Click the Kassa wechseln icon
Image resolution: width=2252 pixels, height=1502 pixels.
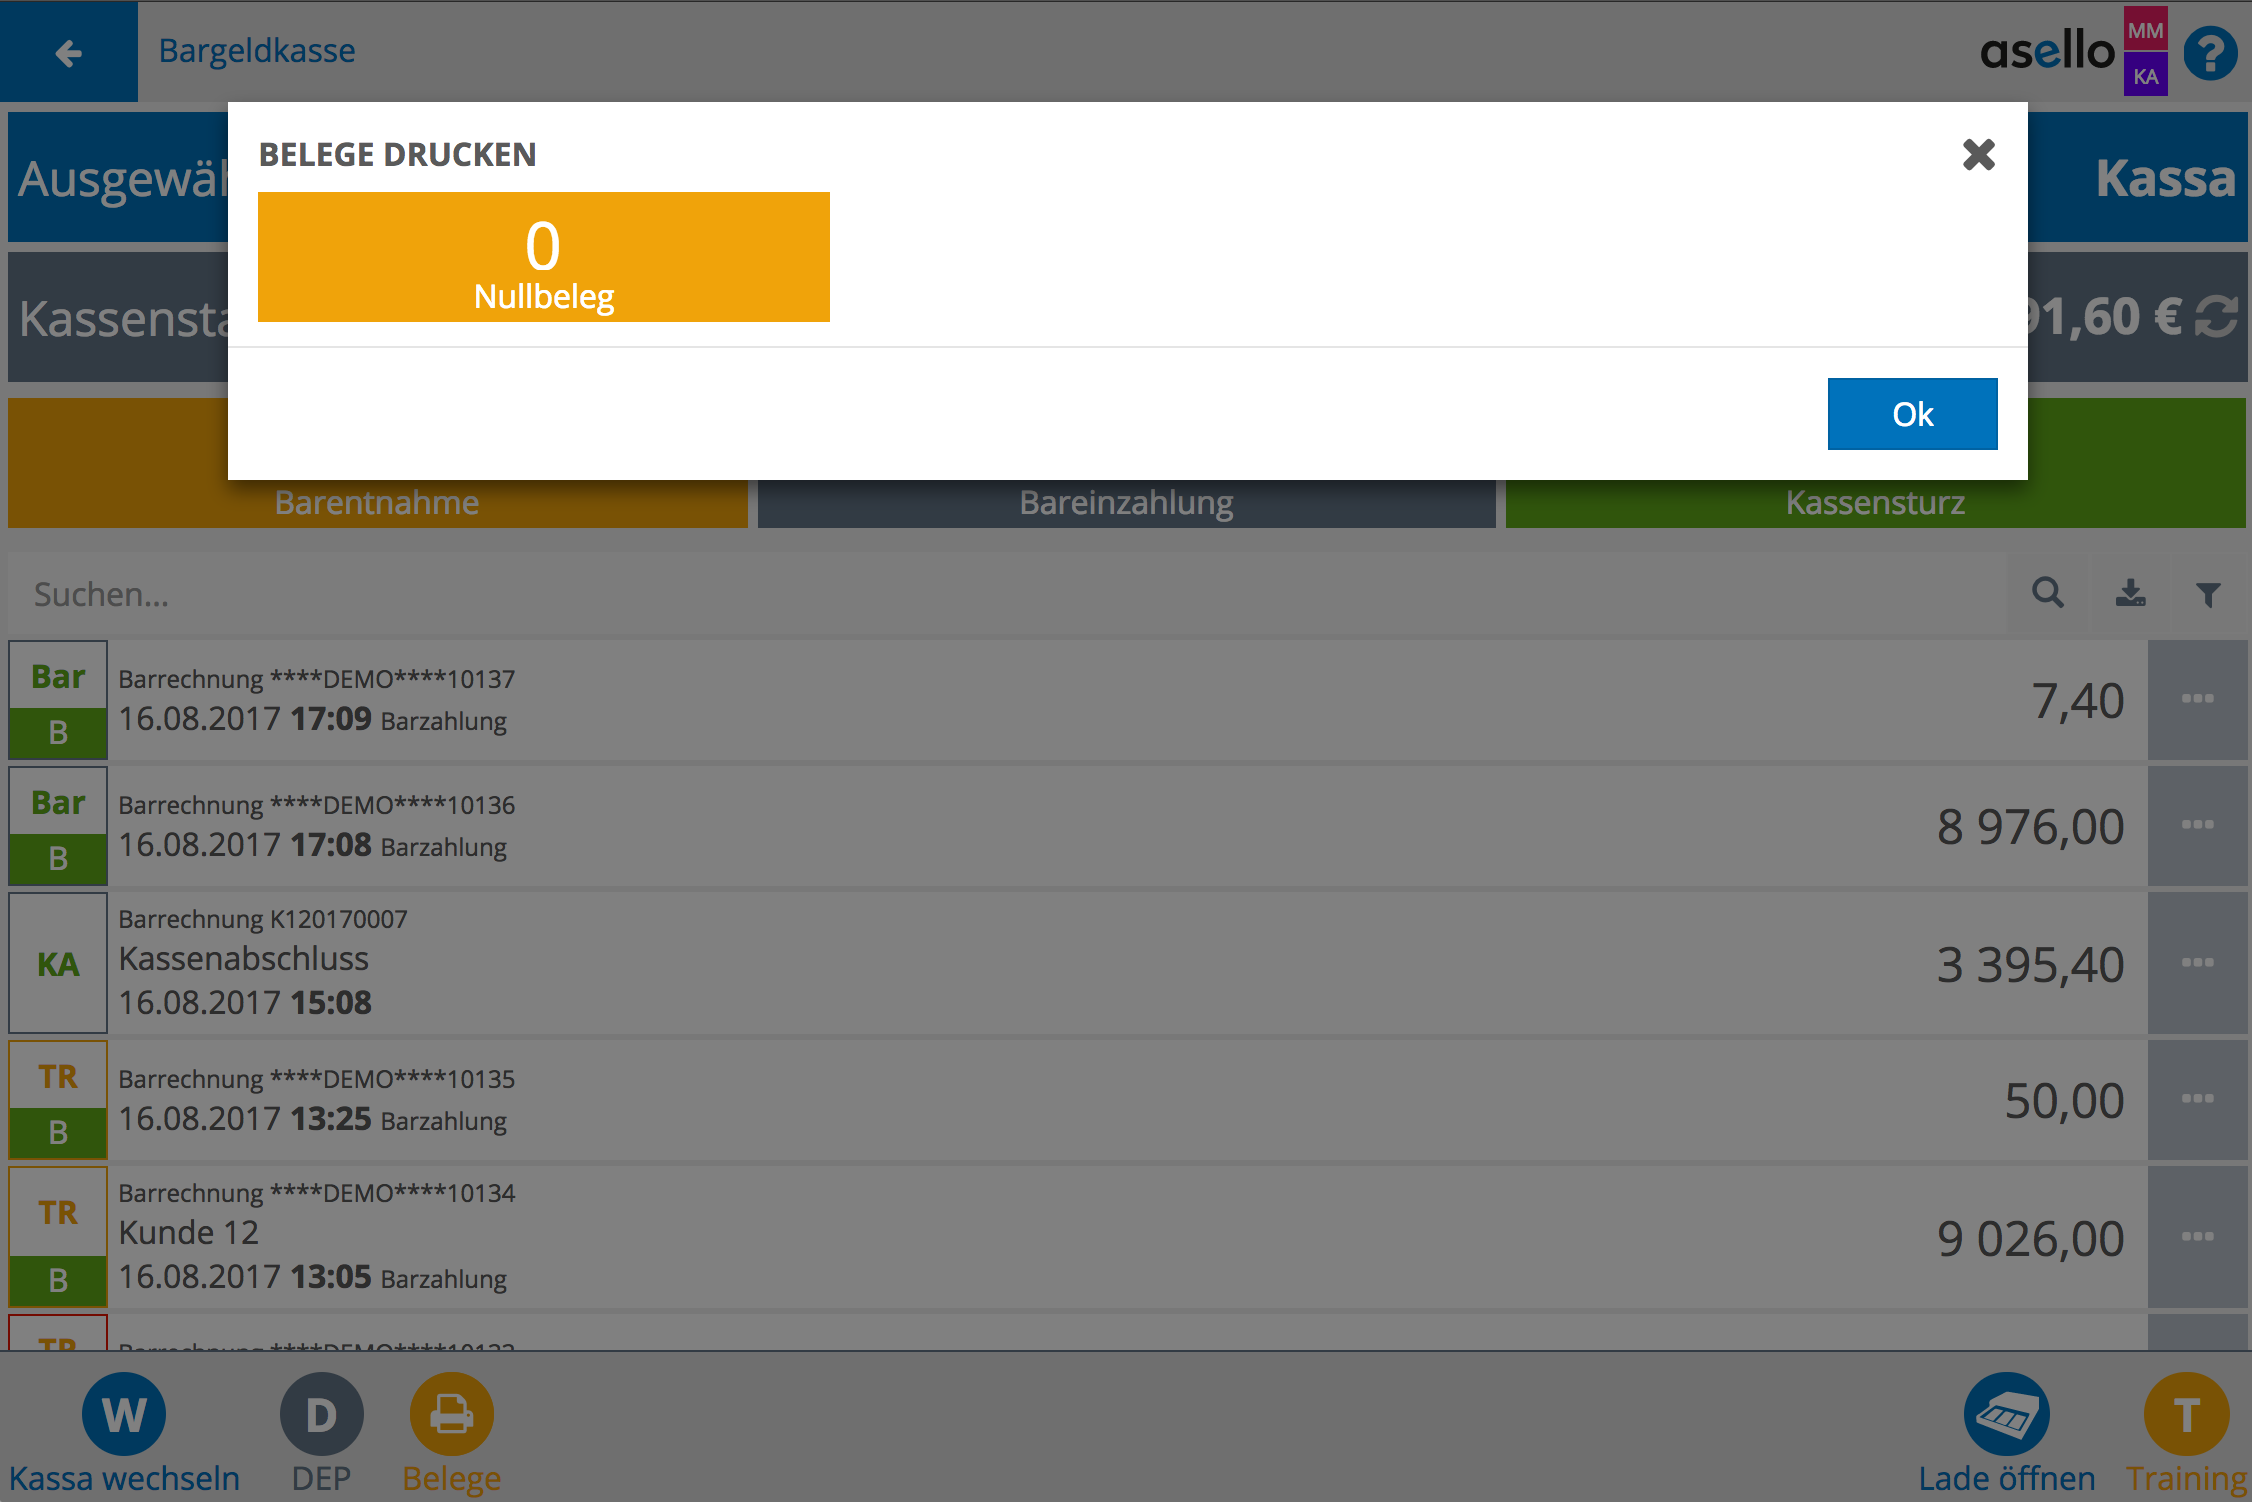(x=123, y=1414)
